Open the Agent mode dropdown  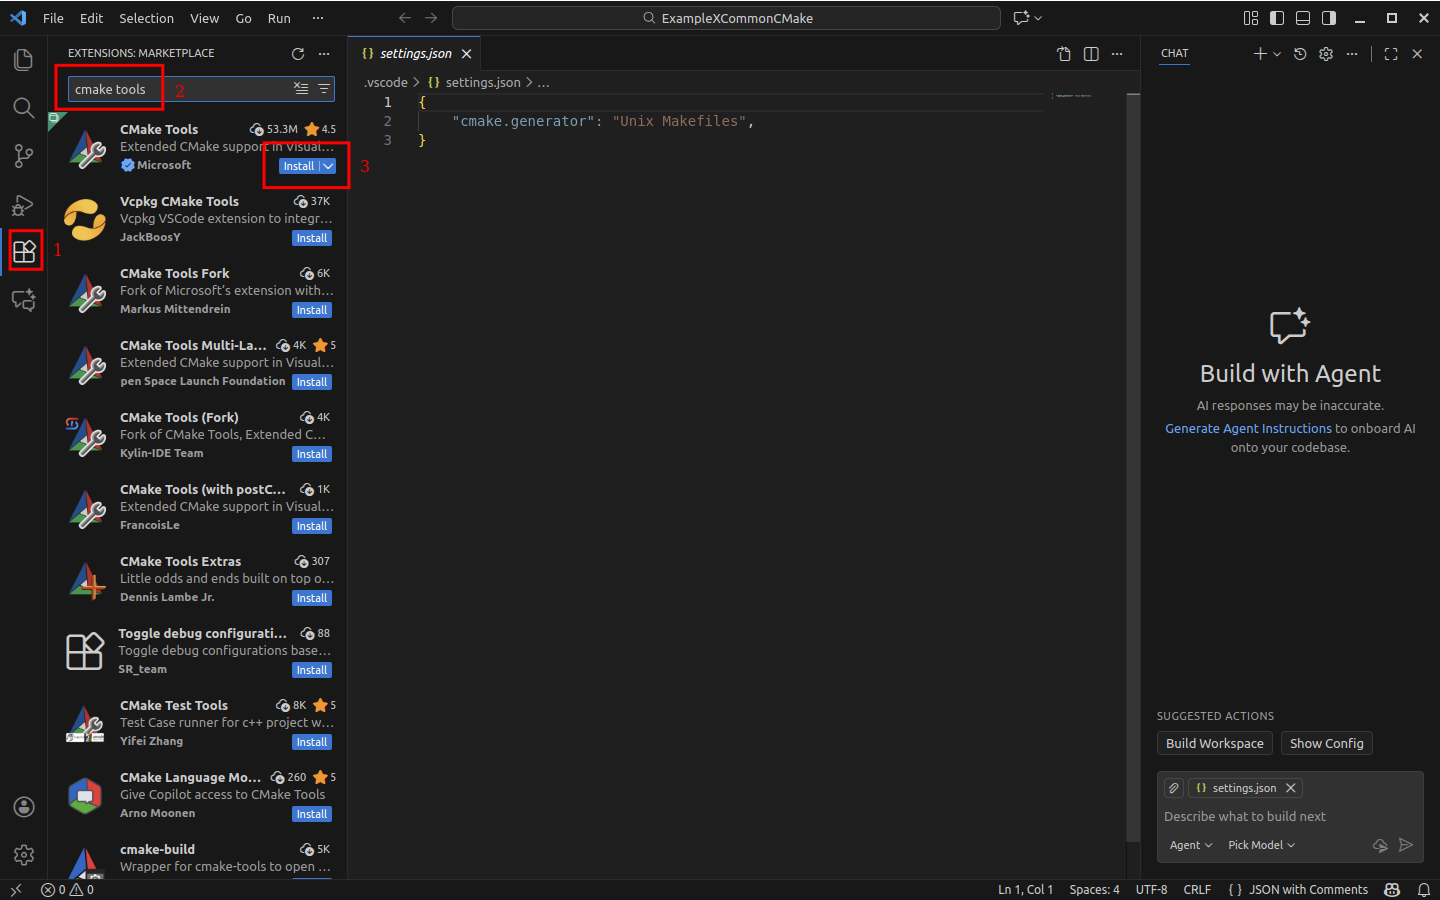click(x=1191, y=845)
